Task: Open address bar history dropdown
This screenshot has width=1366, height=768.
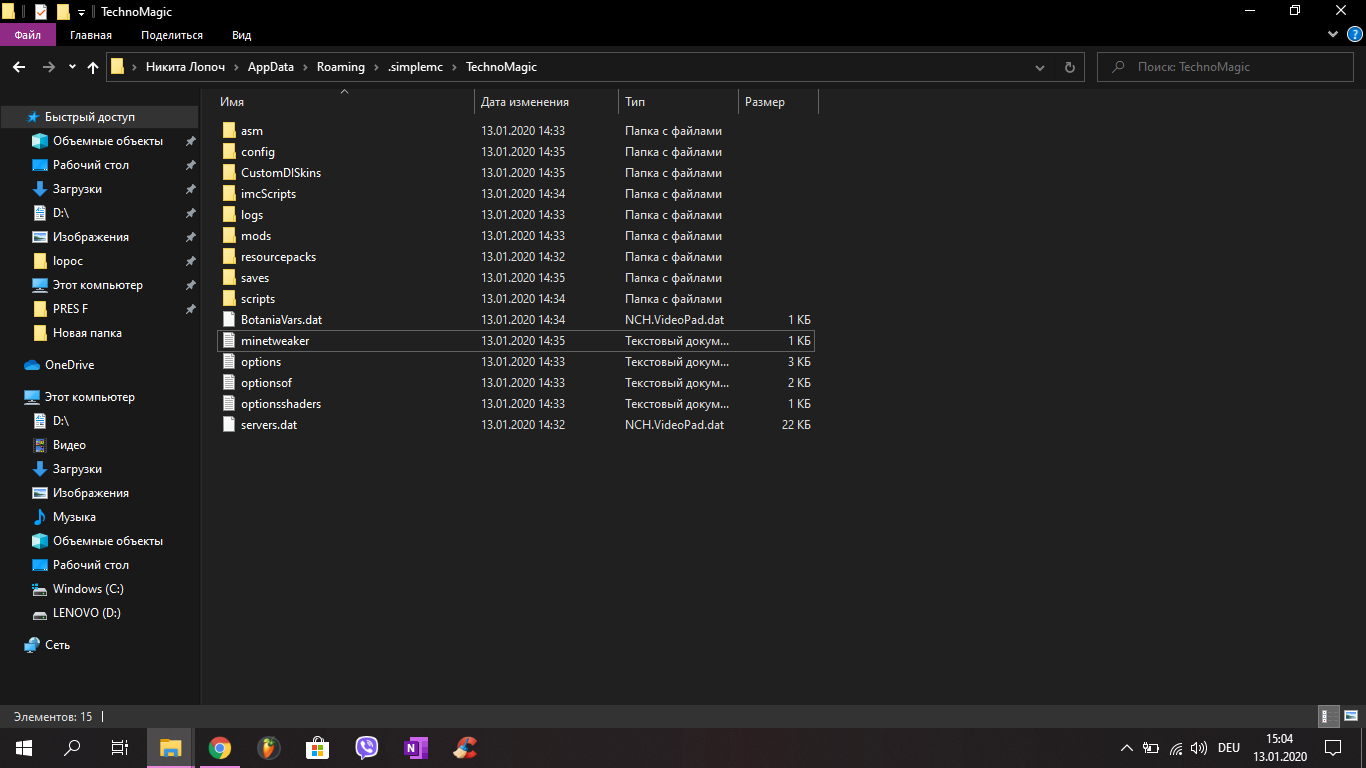Action: [x=1040, y=67]
